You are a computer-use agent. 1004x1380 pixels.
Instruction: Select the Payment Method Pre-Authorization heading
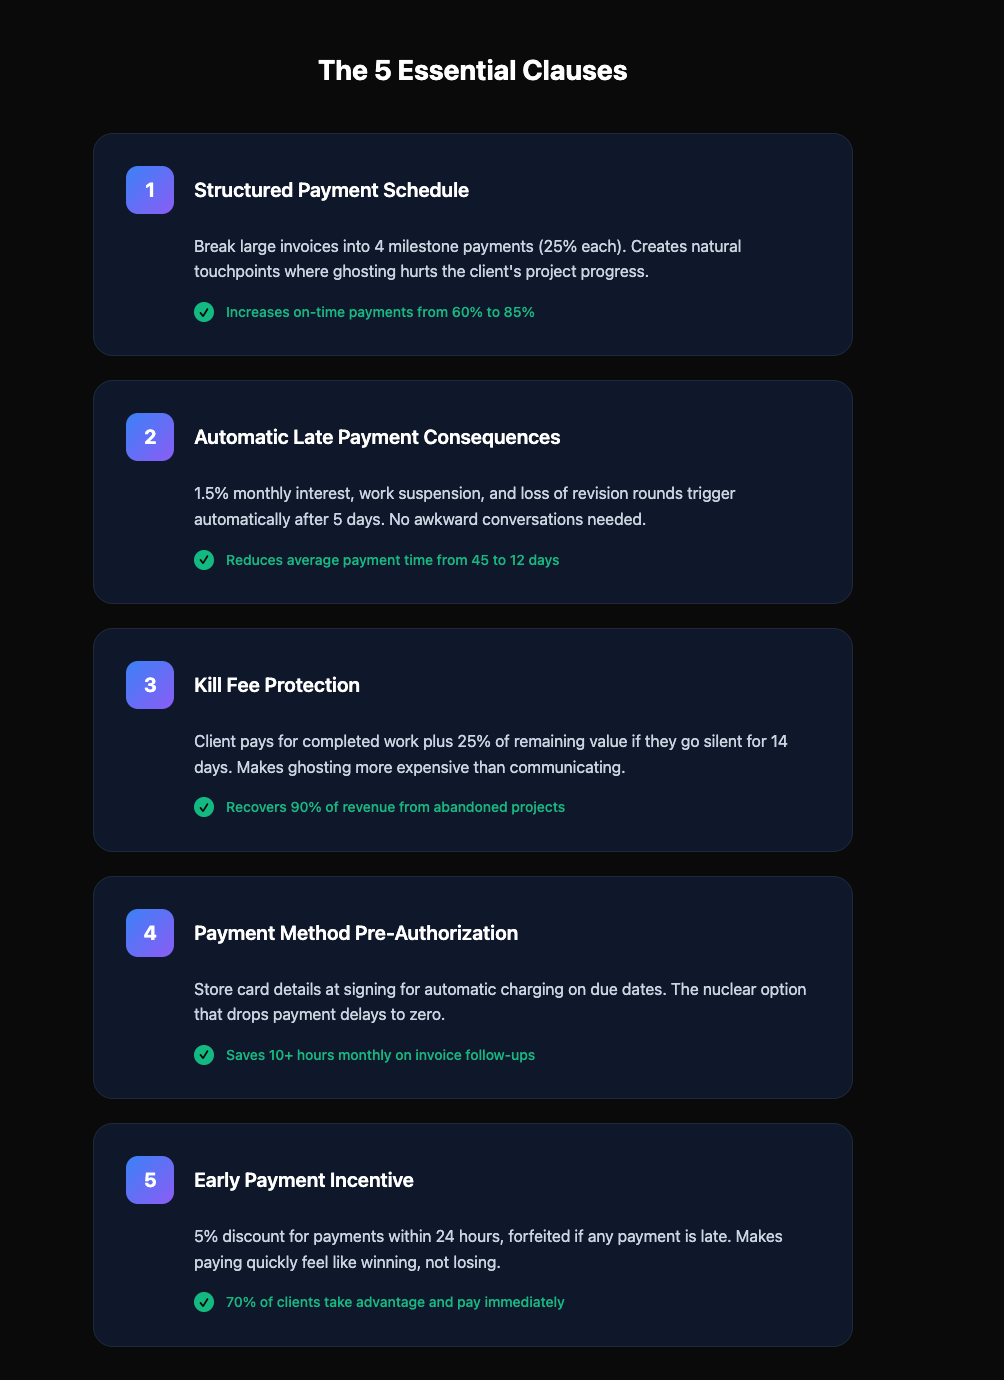tap(356, 933)
